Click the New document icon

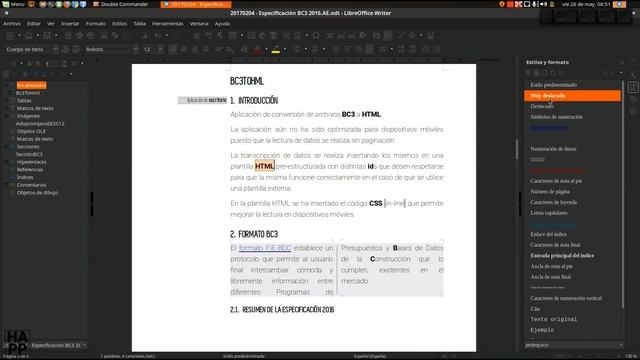tap(10, 36)
